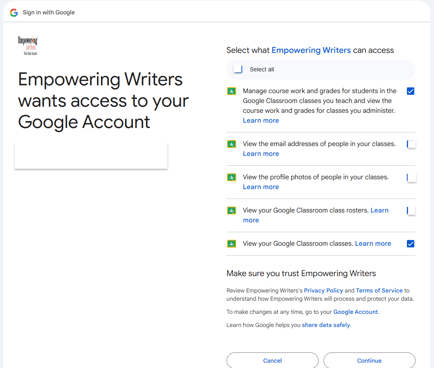Check the Select all checkbox
The width and height of the screenshot is (434, 368).
(x=238, y=69)
